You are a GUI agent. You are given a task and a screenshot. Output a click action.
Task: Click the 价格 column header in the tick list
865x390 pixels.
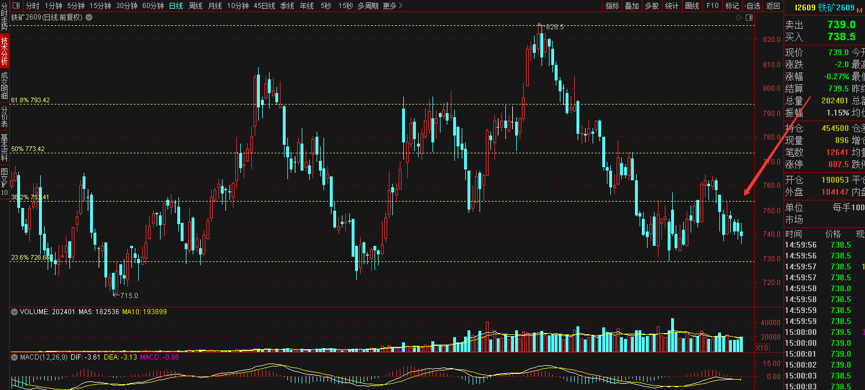pyautogui.click(x=834, y=234)
